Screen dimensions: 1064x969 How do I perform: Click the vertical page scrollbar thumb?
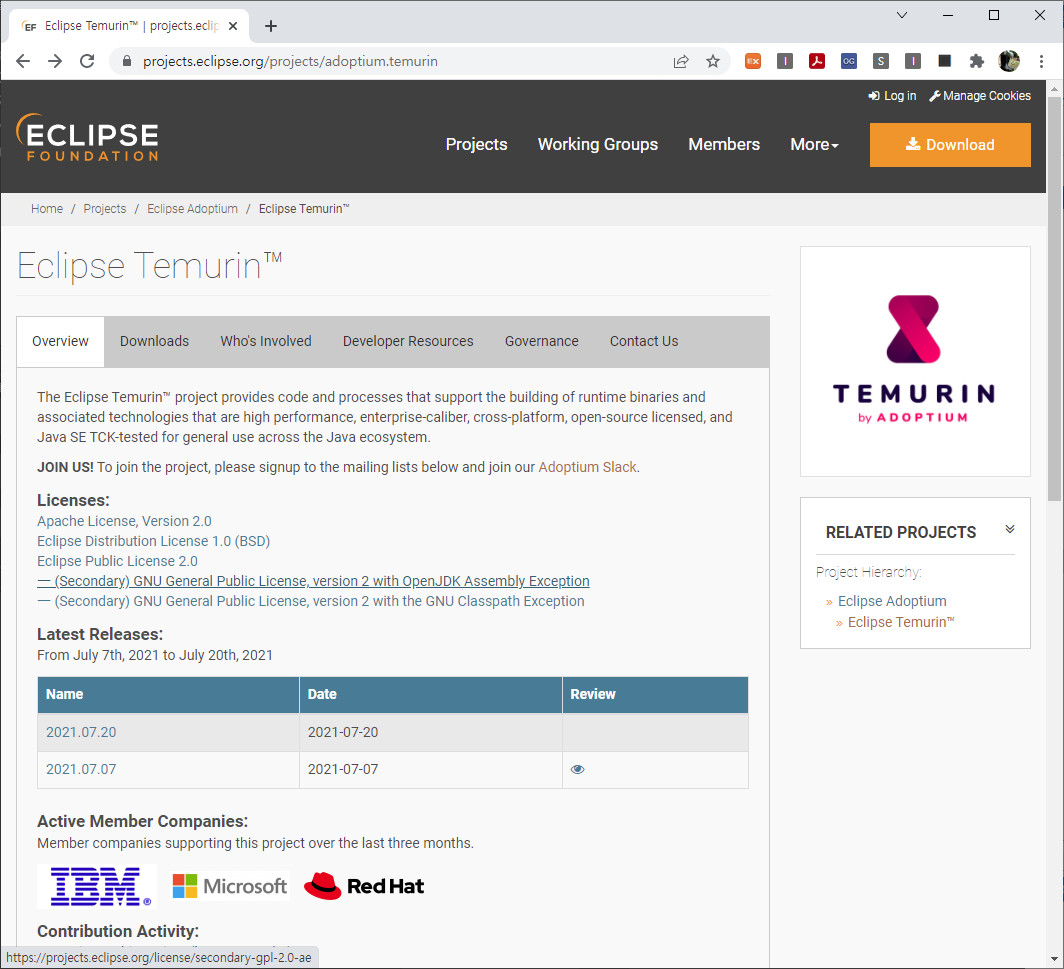pyautogui.click(x=1054, y=299)
